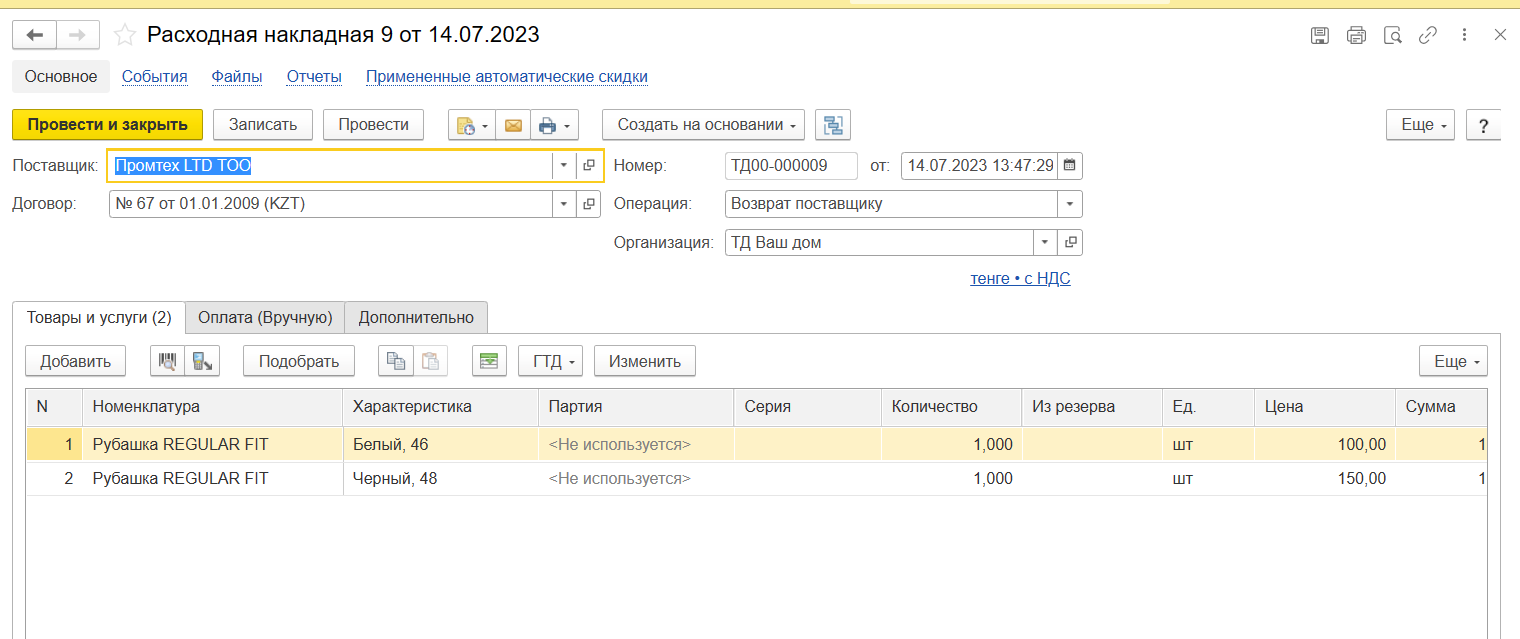The image size is (1520, 639).
Task: Open the тенге • с НДС link
Action: tap(1020, 279)
